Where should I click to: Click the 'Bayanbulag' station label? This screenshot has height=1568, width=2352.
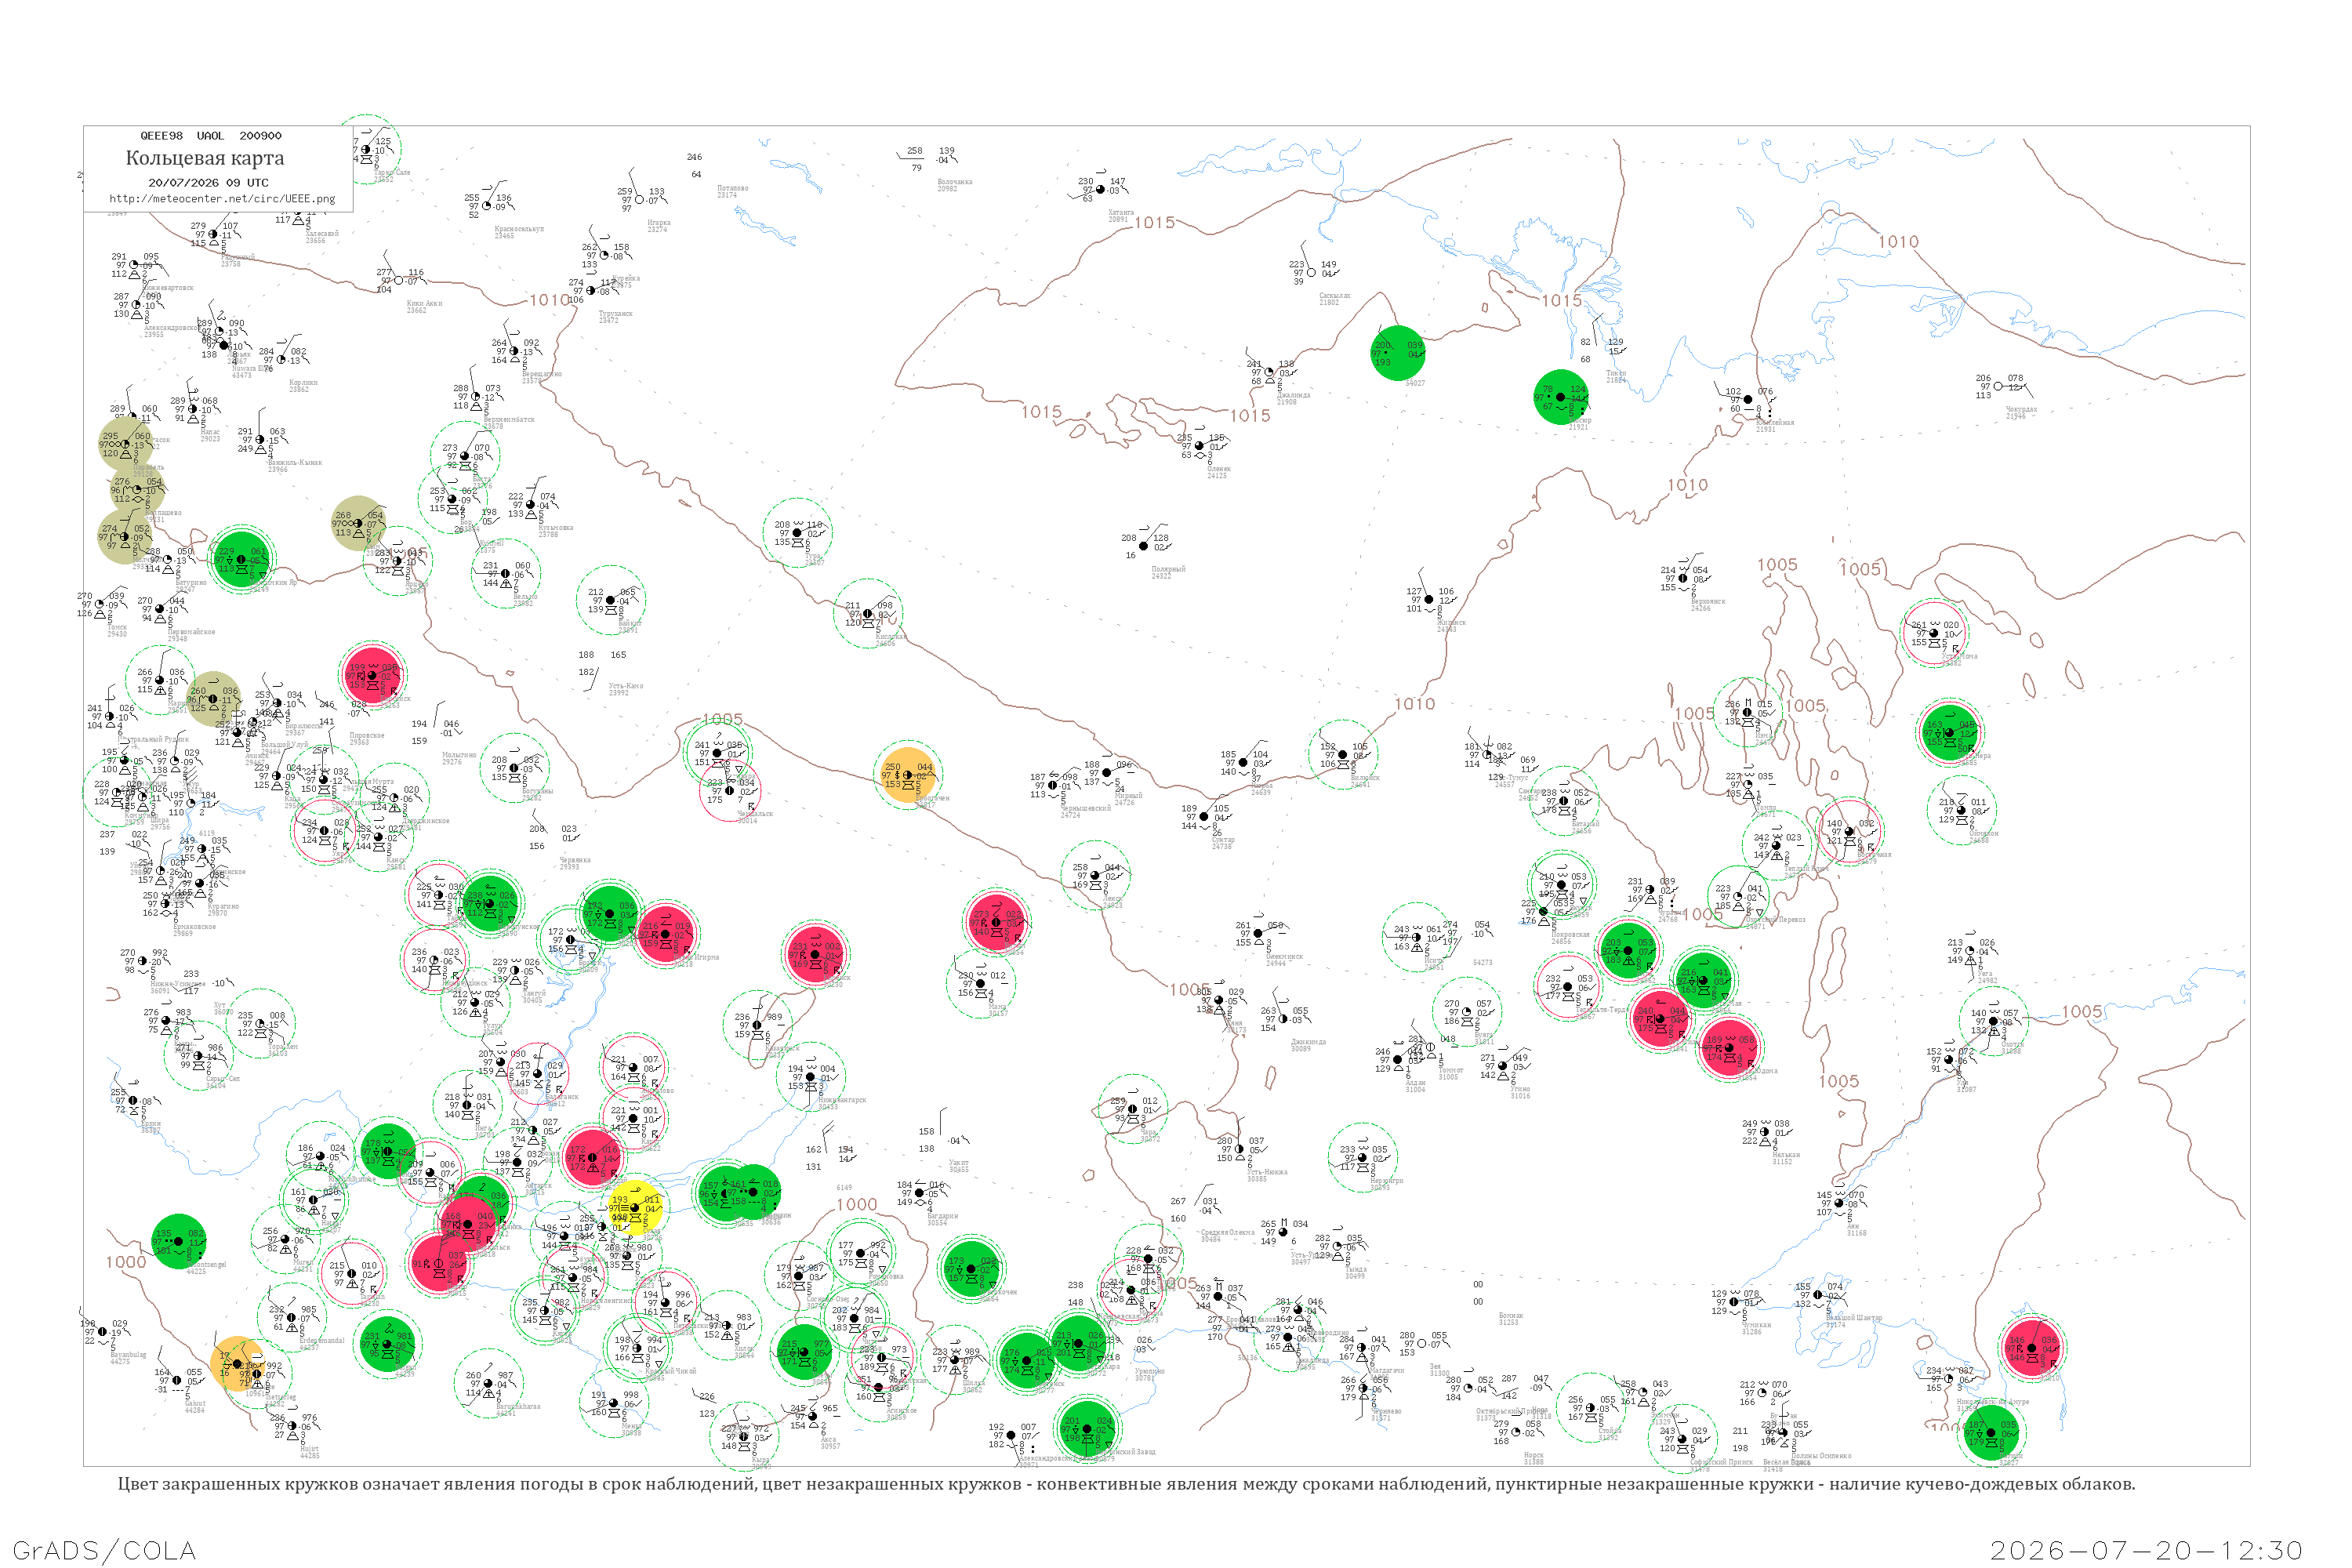point(127,1355)
